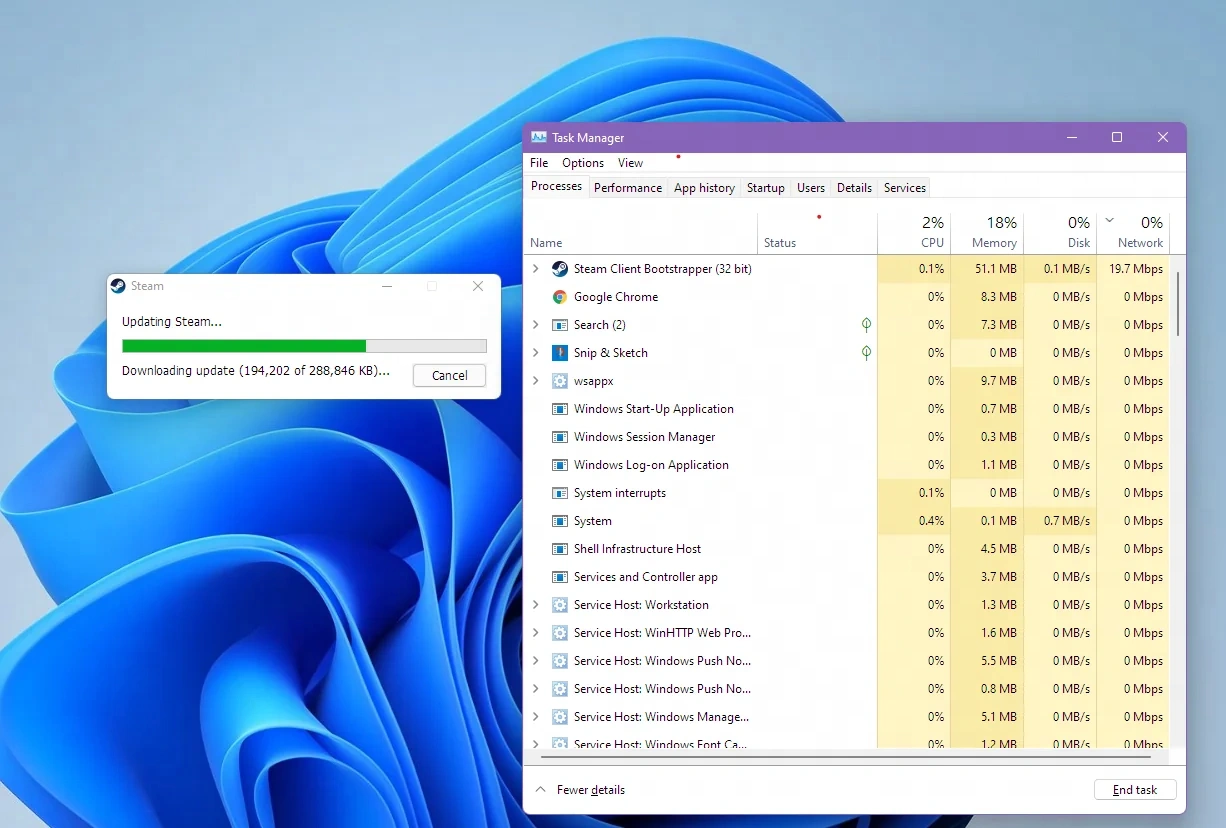1226x828 pixels.
Task: Expand the Search (2) process group
Action: (x=535, y=325)
